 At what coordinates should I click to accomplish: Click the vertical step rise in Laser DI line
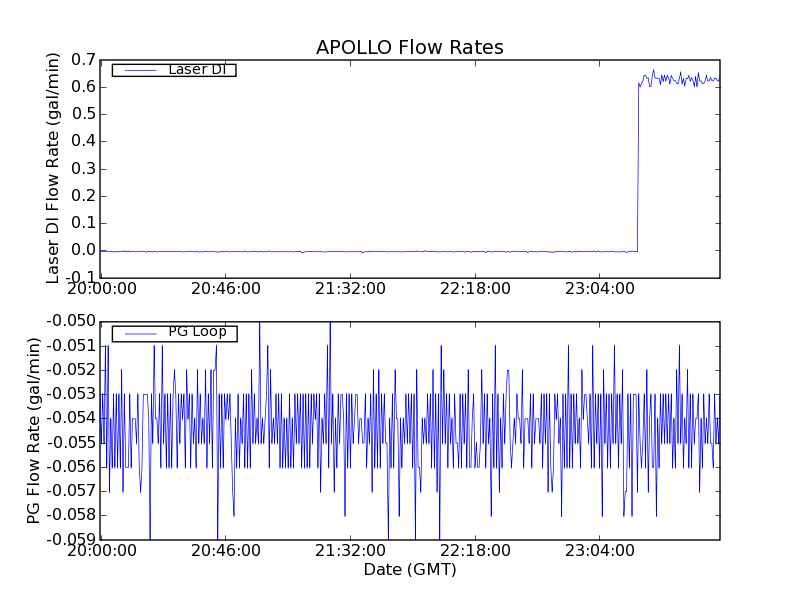click(x=638, y=170)
